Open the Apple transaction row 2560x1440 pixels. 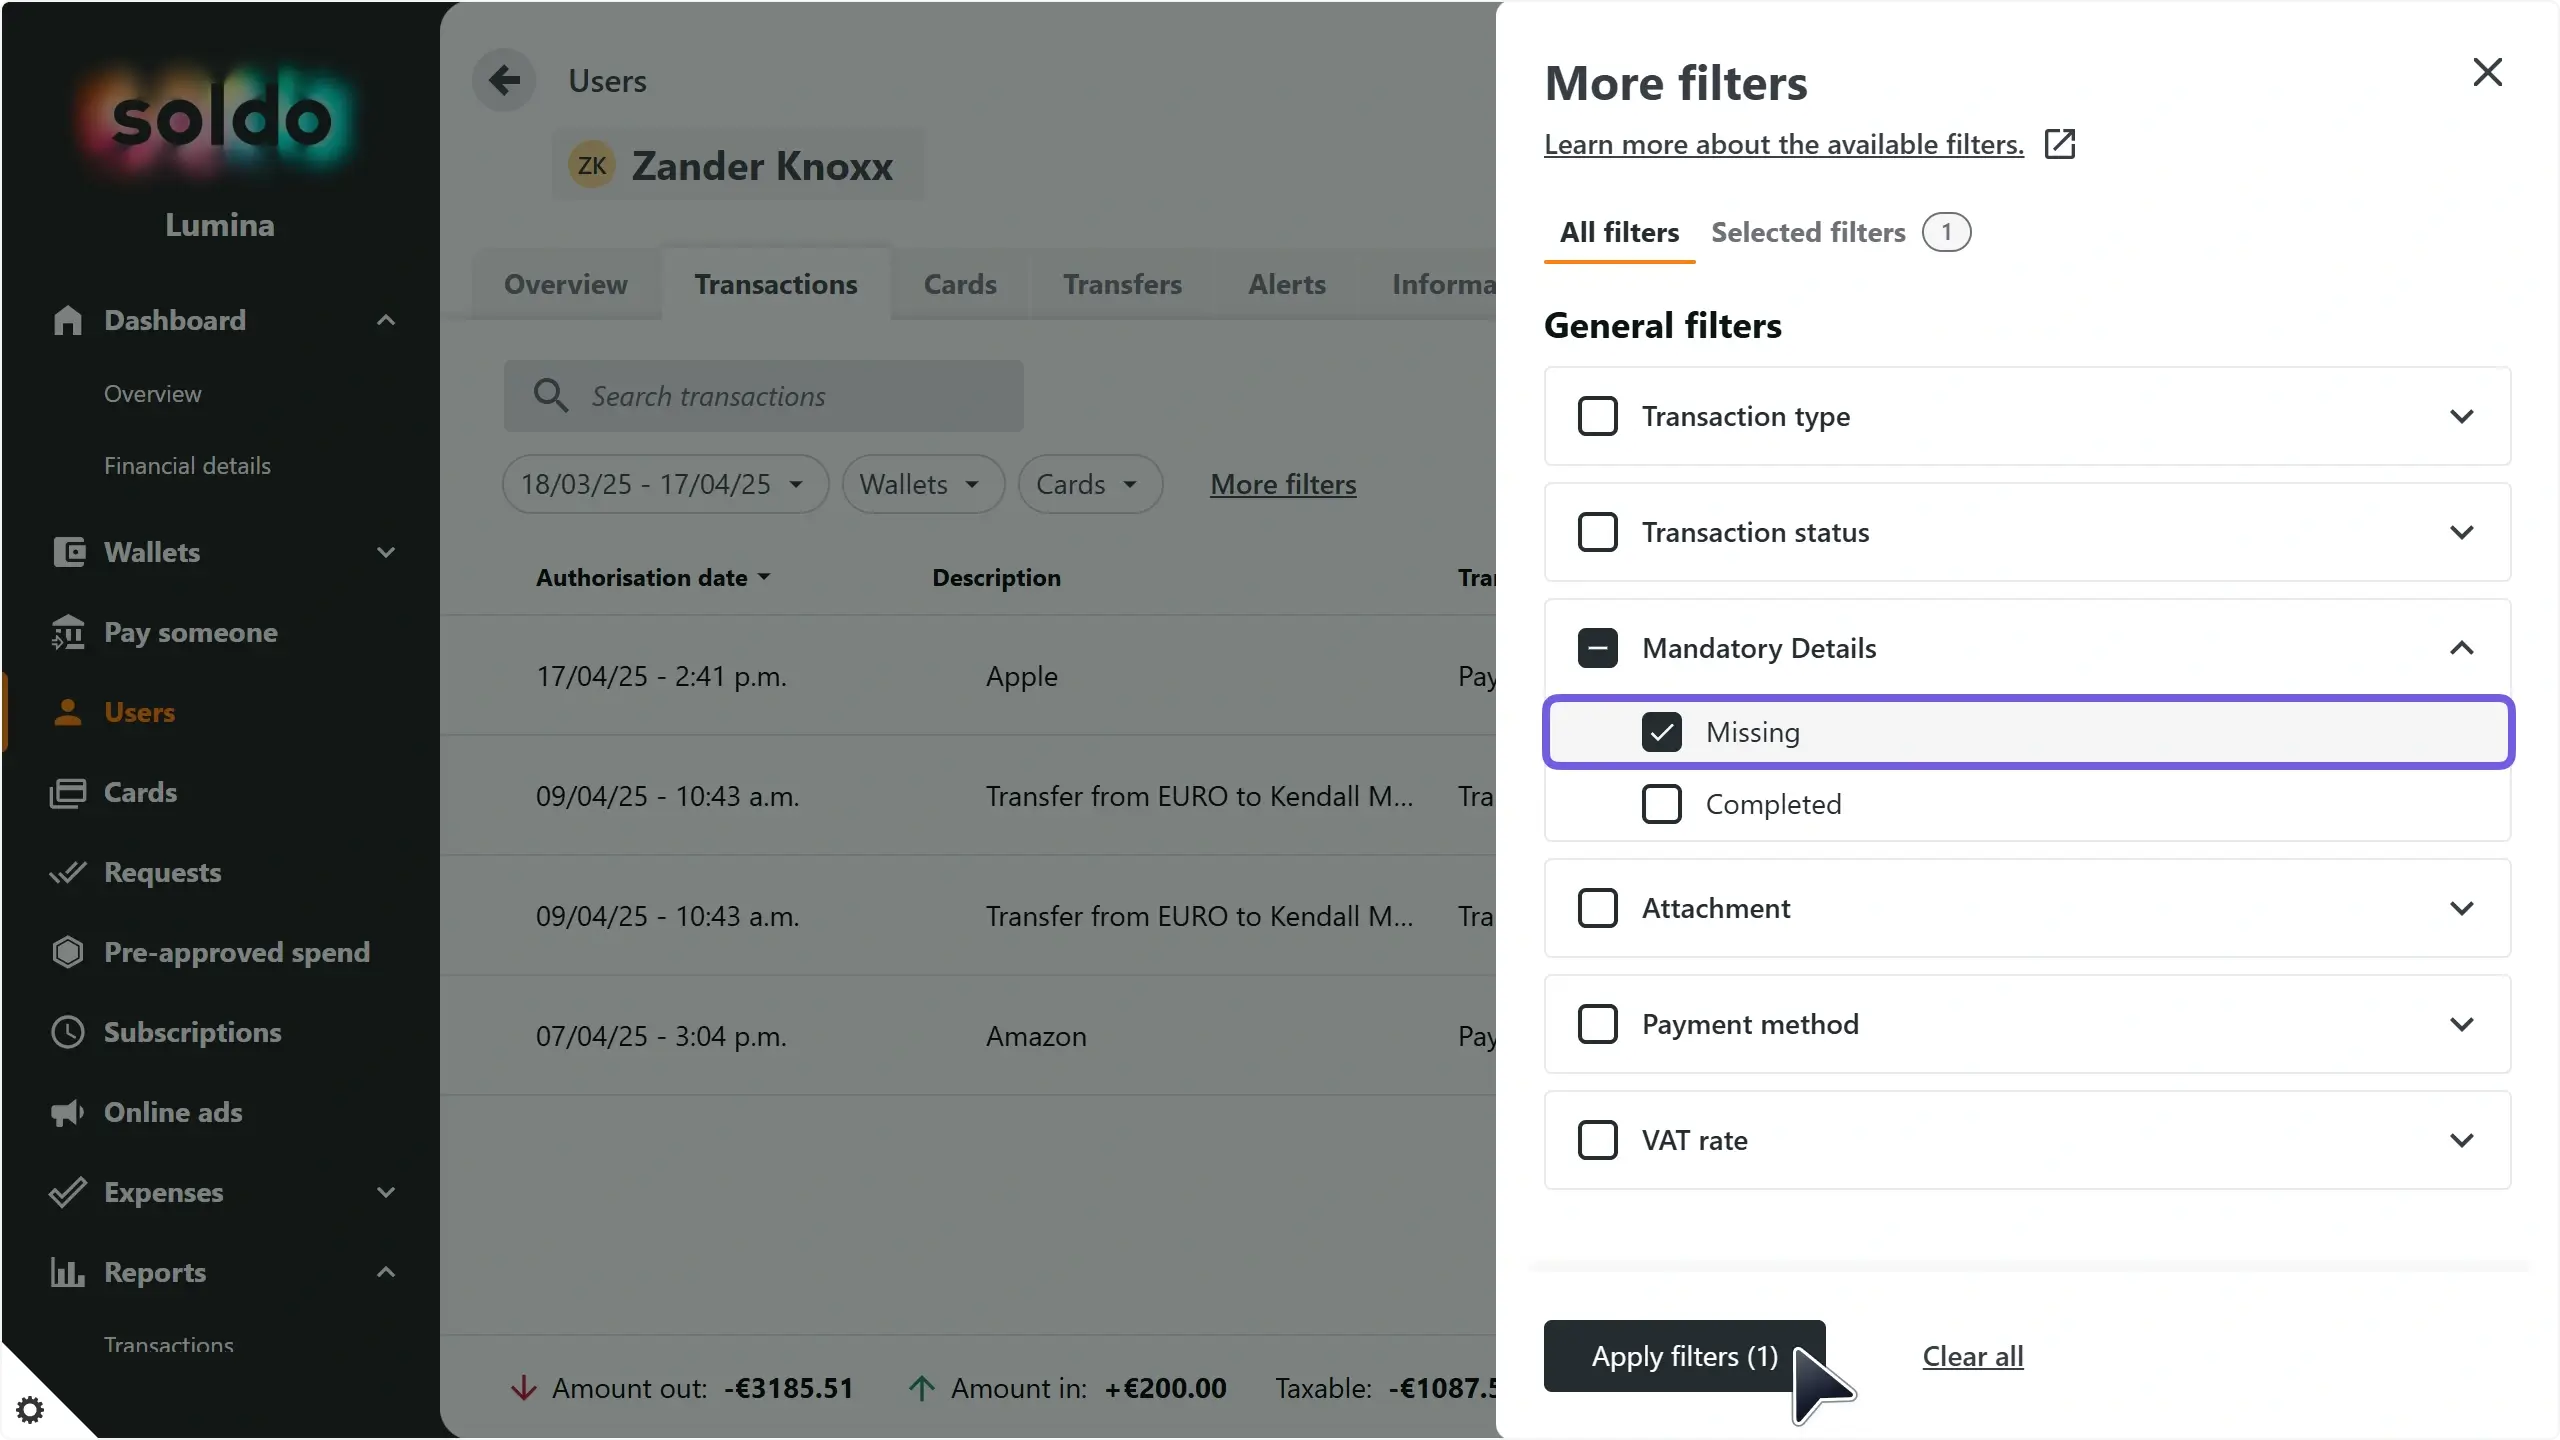coord(968,676)
